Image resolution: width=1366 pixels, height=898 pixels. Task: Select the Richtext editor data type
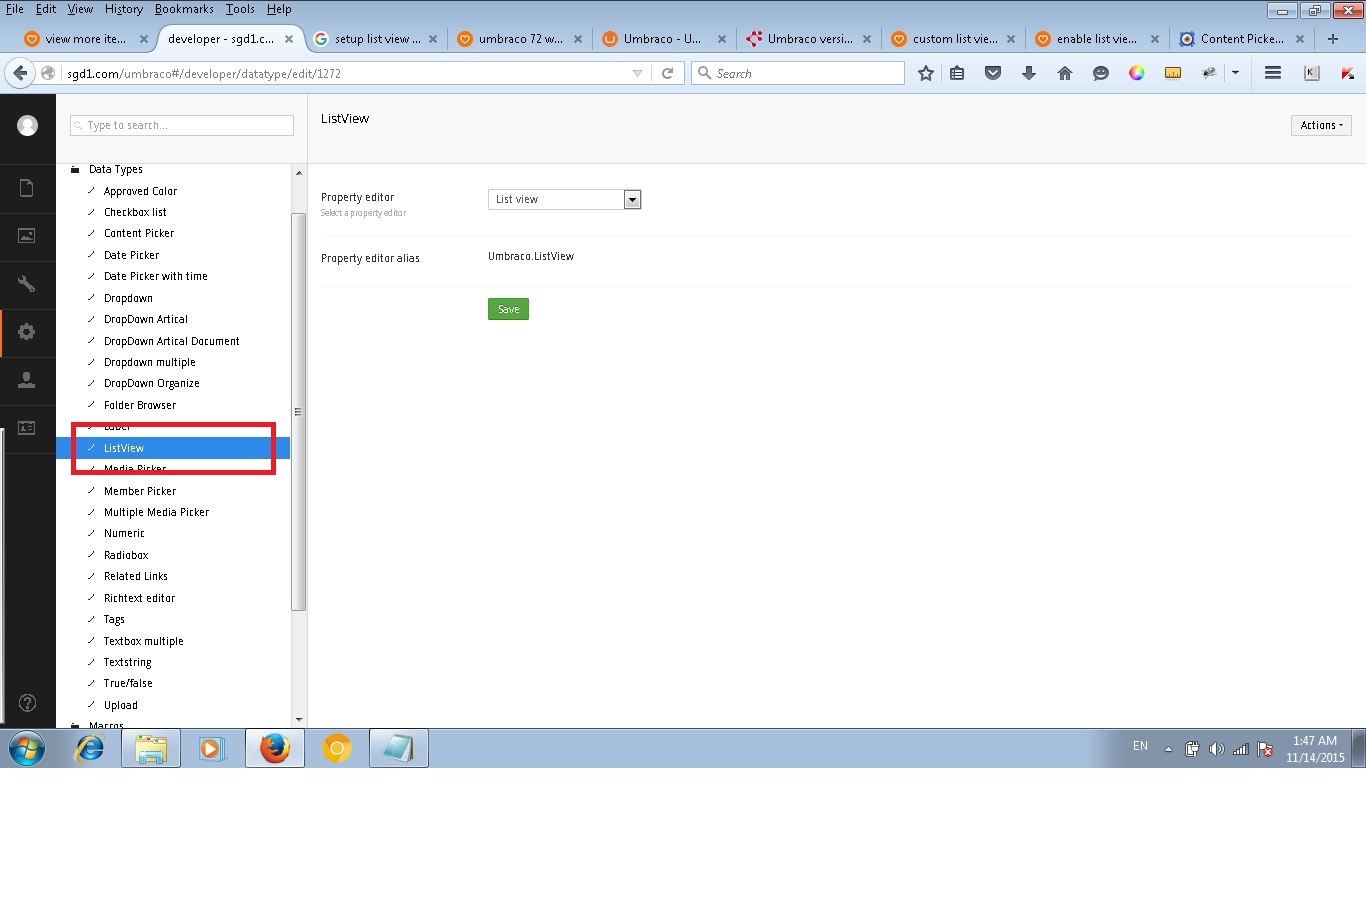[x=140, y=598]
